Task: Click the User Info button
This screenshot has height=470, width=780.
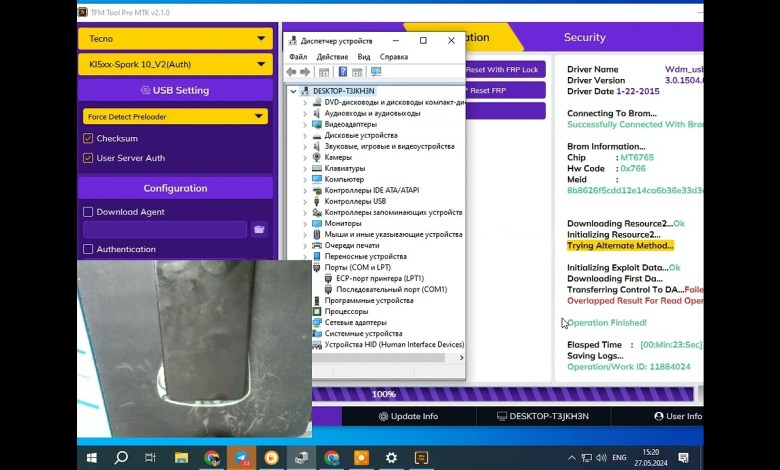Action: (x=679, y=416)
